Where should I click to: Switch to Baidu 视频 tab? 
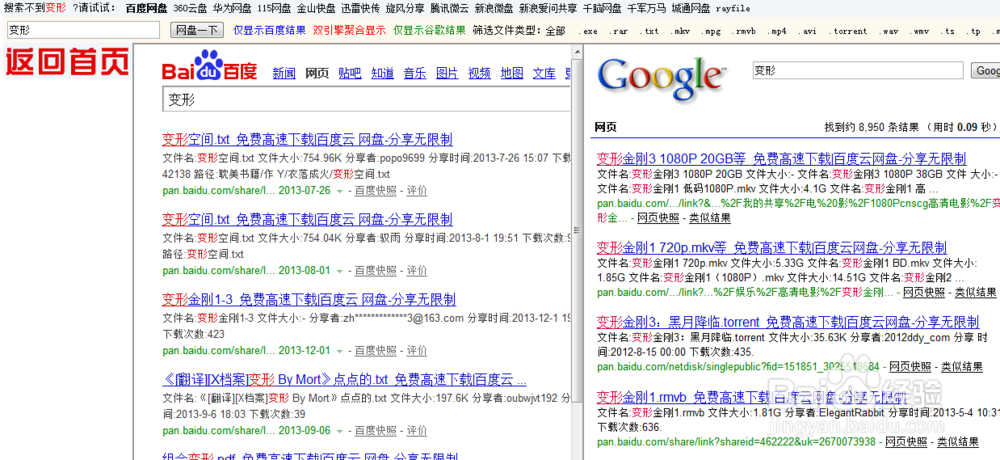tap(480, 73)
